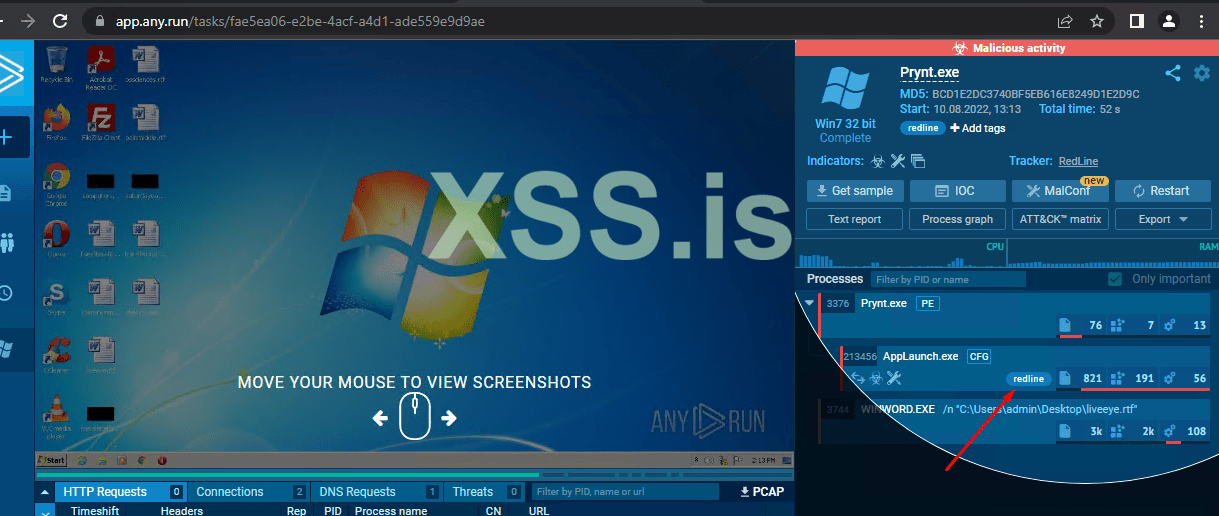1219x516 pixels.
Task: Open the ATT&CK matrix
Action: pyautogui.click(x=1060, y=219)
